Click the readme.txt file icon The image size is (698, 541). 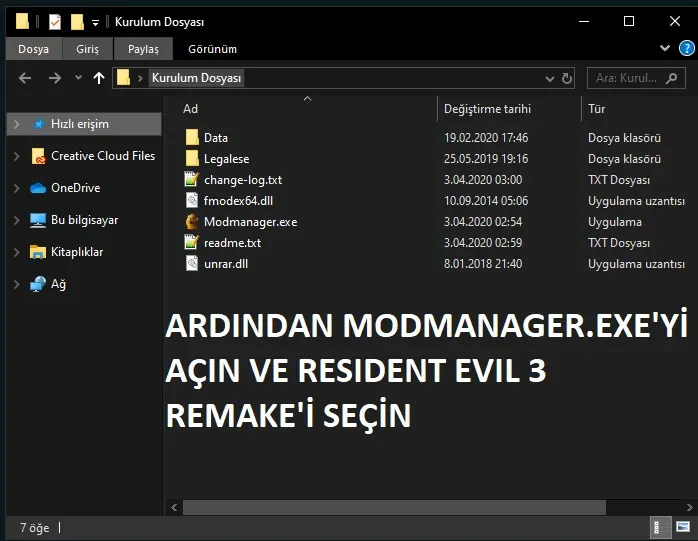(x=193, y=243)
